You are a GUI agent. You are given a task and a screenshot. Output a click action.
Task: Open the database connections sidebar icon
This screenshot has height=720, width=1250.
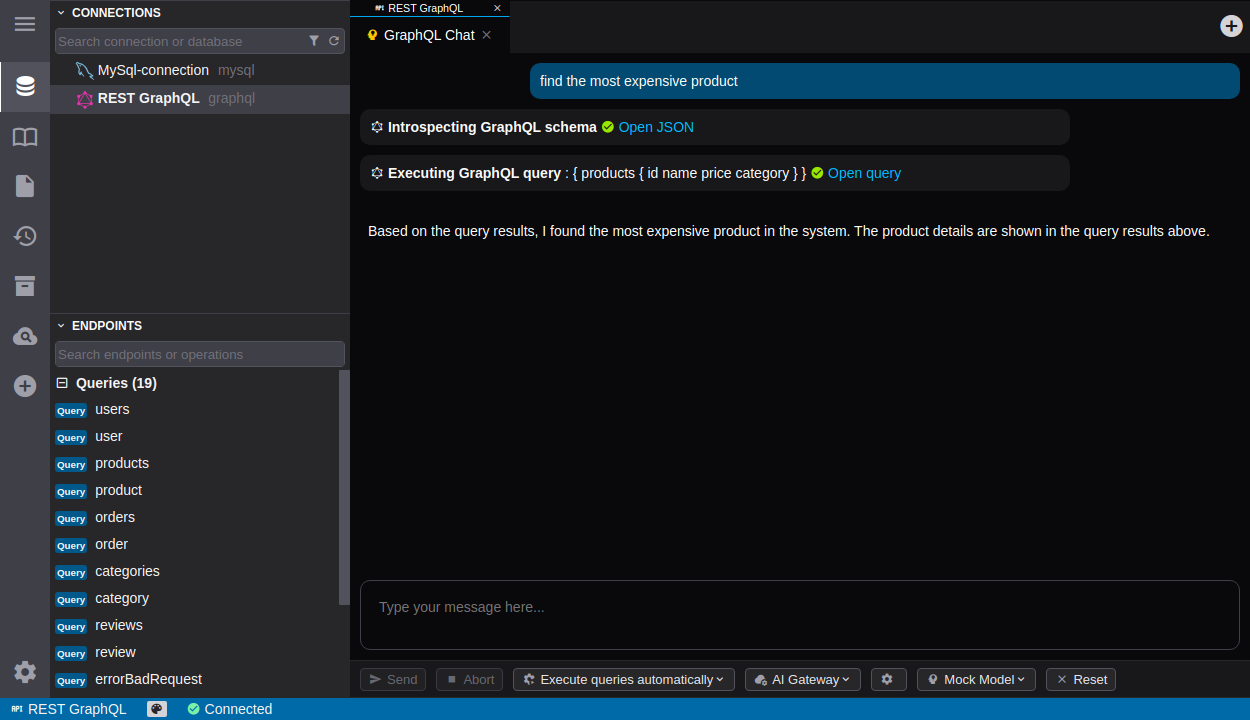point(25,87)
